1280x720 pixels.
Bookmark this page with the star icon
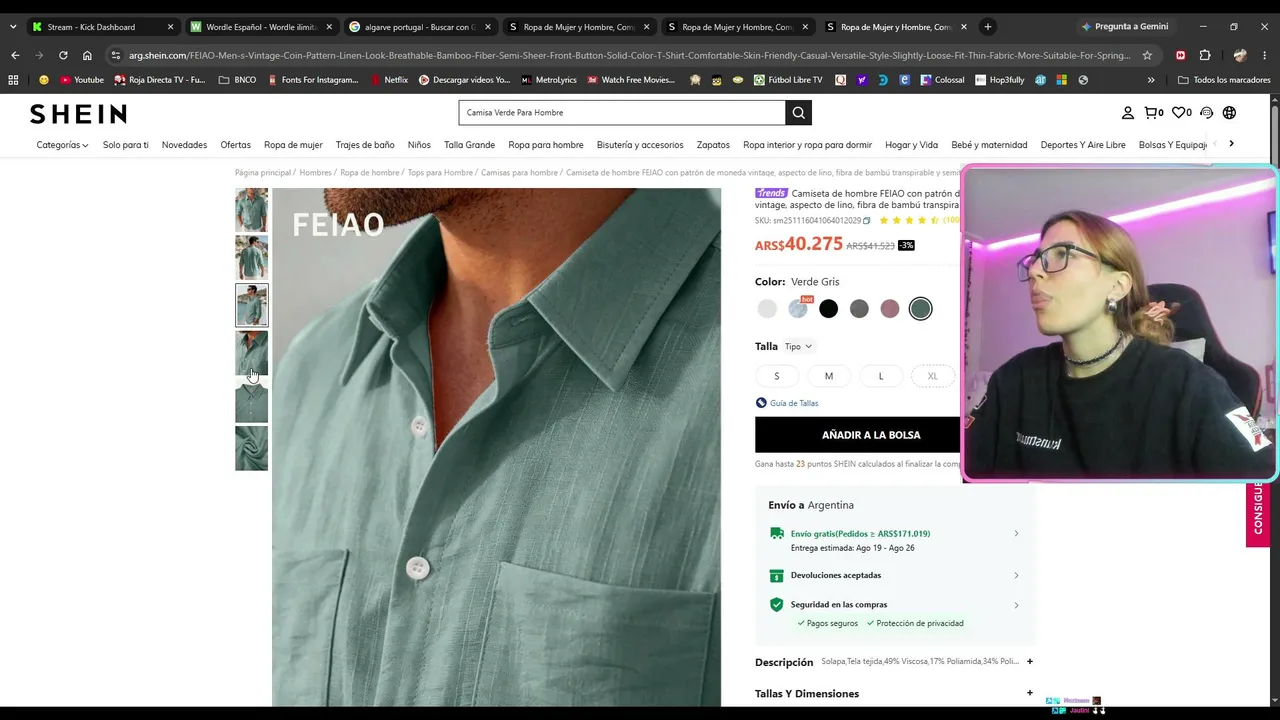(x=1147, y=55)
